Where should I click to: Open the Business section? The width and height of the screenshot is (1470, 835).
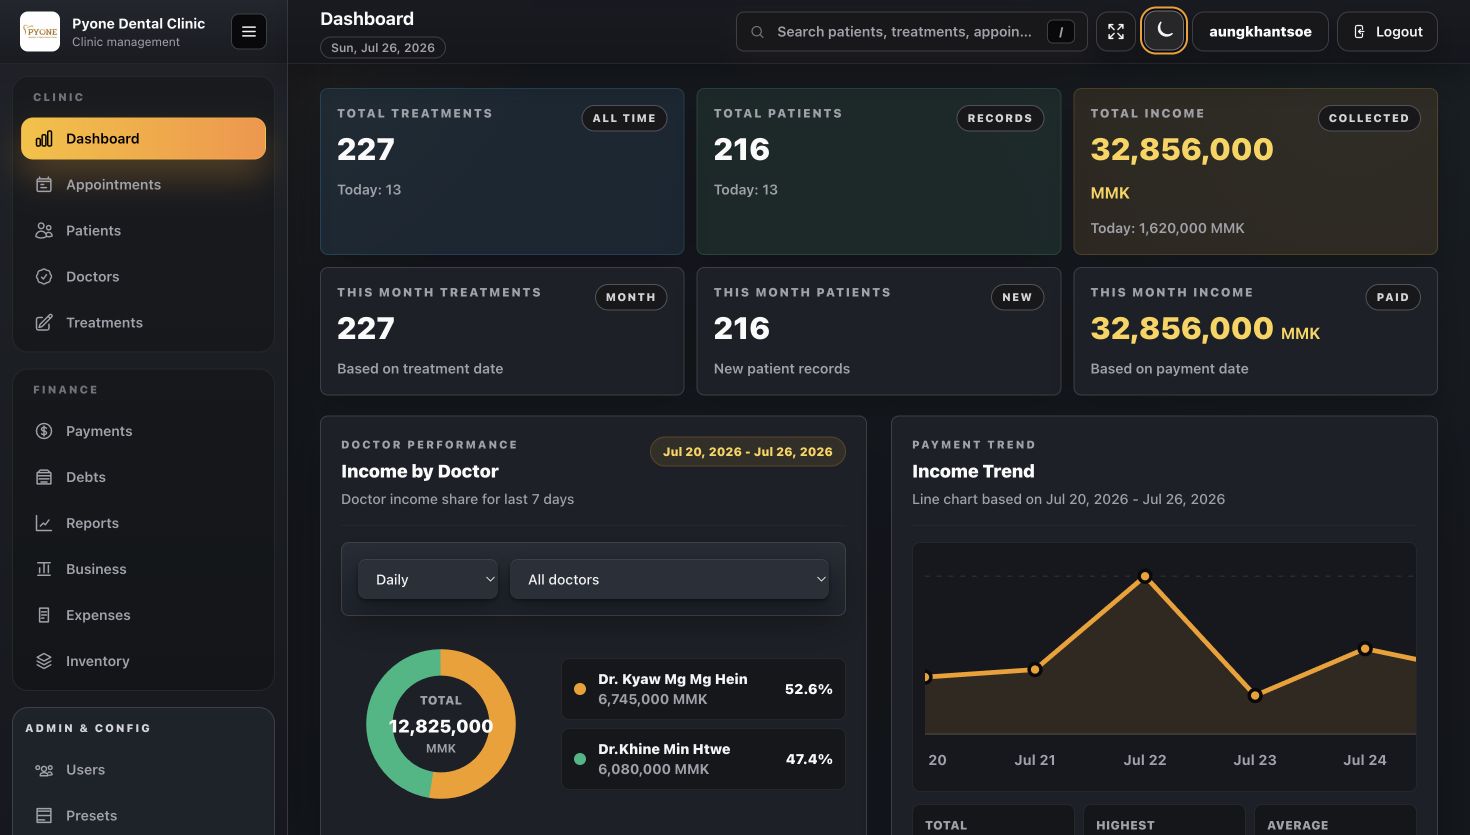point(143,569)
